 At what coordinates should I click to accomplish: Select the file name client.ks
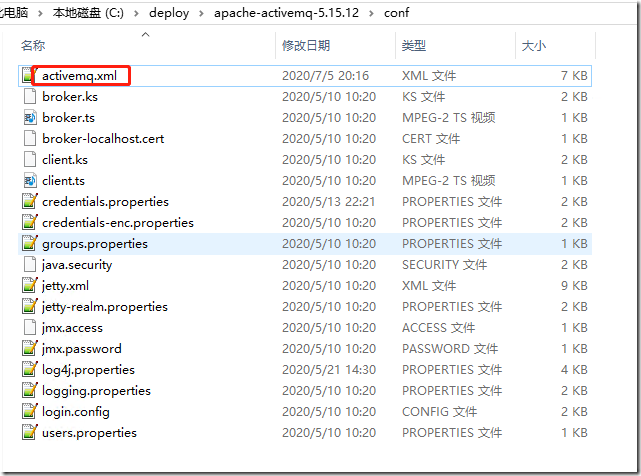click(x=65, y=159)
